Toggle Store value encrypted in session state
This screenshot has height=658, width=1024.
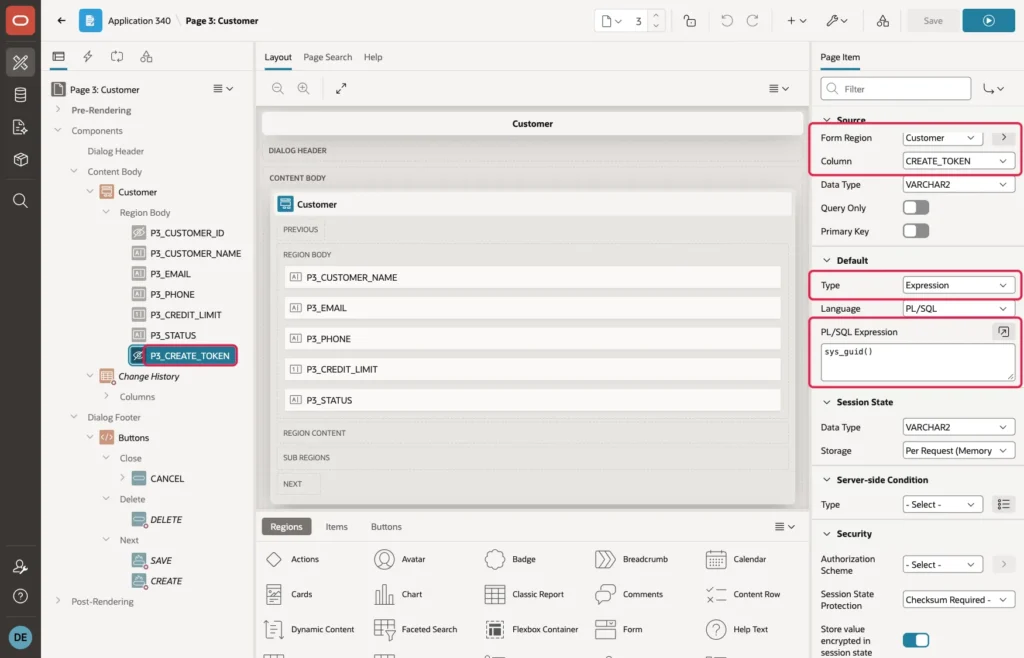(916, 640)
